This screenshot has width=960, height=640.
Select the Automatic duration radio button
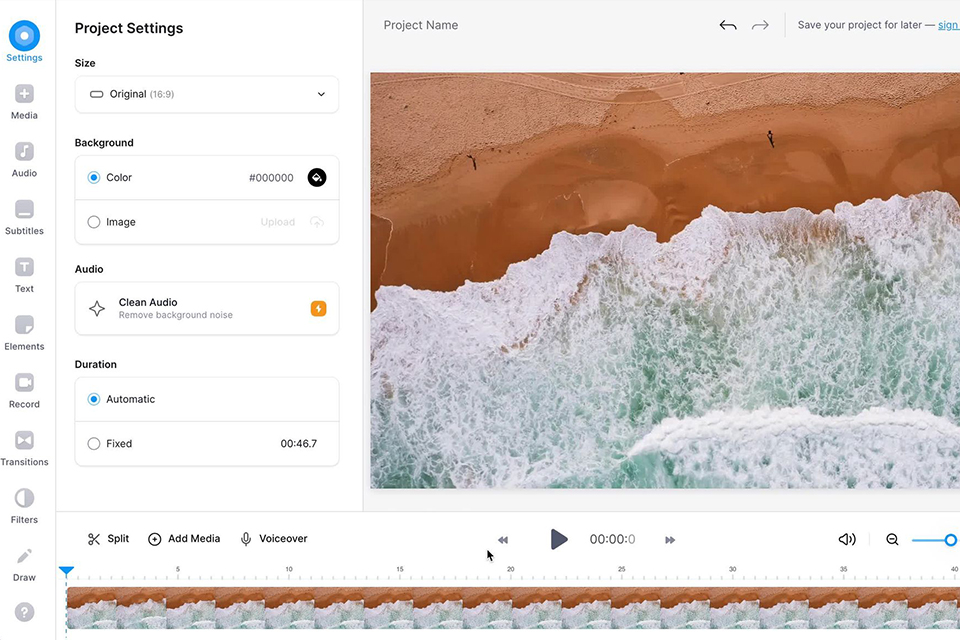[94, 399]
